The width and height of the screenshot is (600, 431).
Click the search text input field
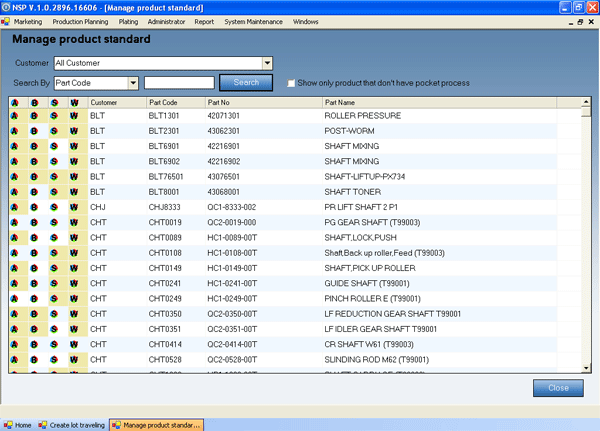pos(179,83)
